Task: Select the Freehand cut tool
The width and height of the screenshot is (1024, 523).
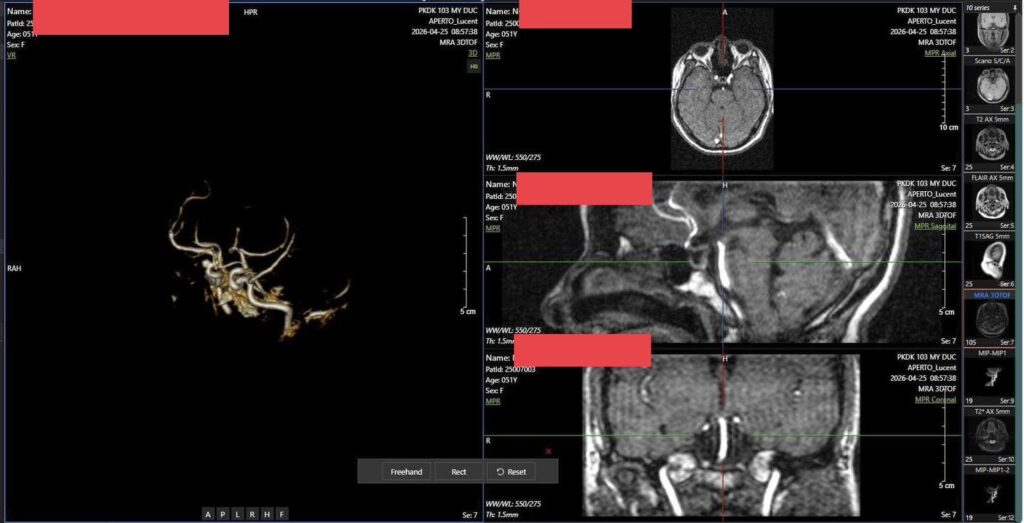Action: (x=406, y=471)
